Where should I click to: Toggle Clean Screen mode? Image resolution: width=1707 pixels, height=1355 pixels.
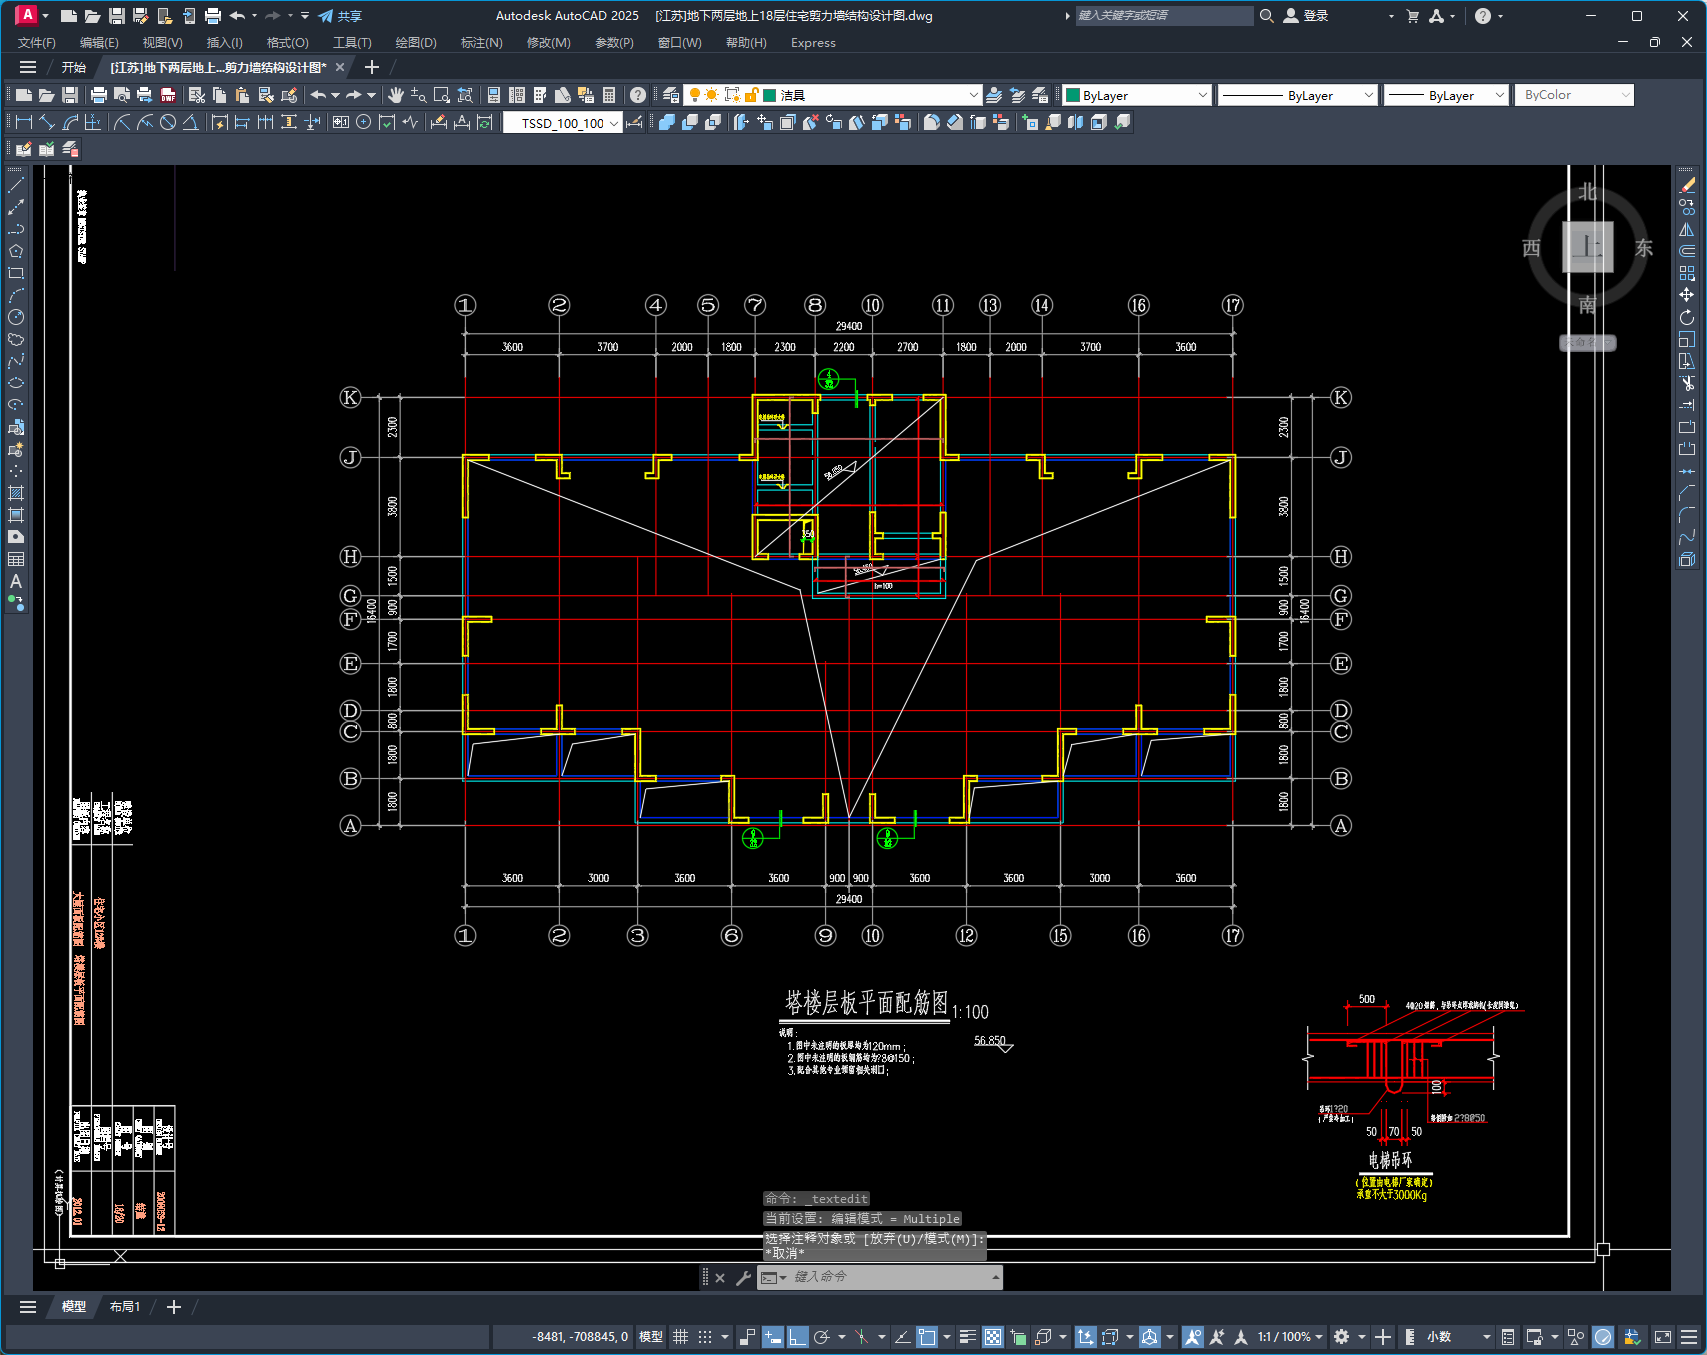click(x=1663, y=1337)
